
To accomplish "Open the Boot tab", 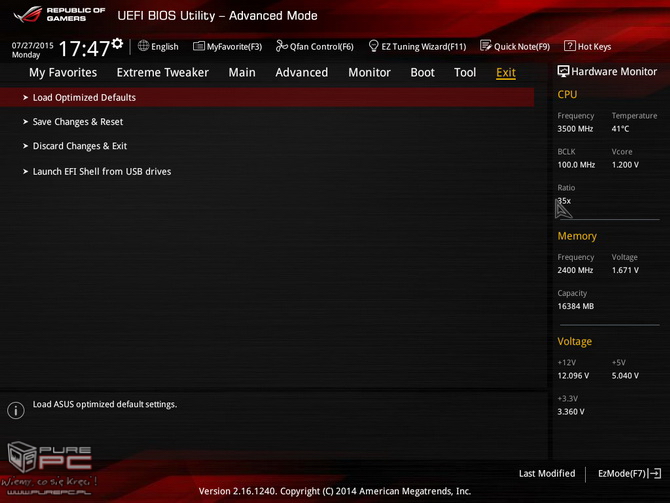I will coord(422,73).
